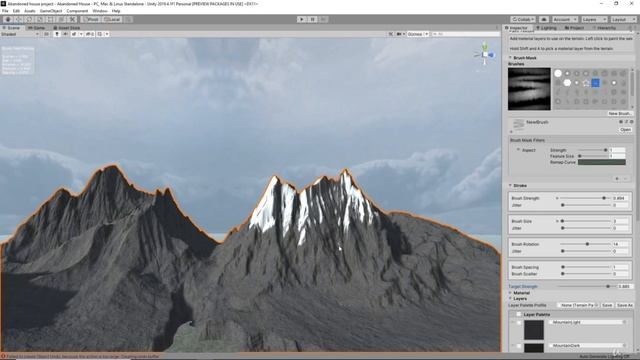The height and width of the screenshot is (360, 640).
Task: Switch to the Game tab
Action: 37,28
